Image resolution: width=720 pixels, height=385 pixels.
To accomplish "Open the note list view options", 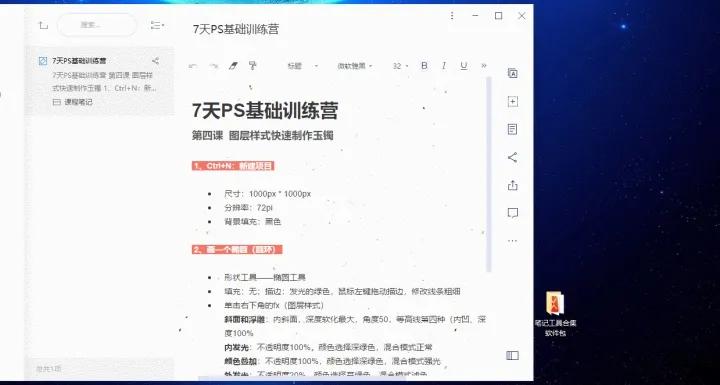I will click(157, 25).
